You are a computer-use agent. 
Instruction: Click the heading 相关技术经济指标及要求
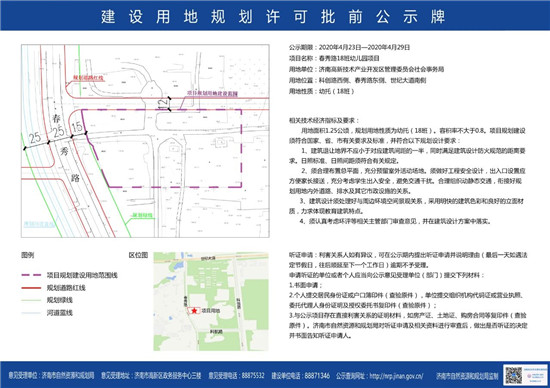click(x=324, y=120)
